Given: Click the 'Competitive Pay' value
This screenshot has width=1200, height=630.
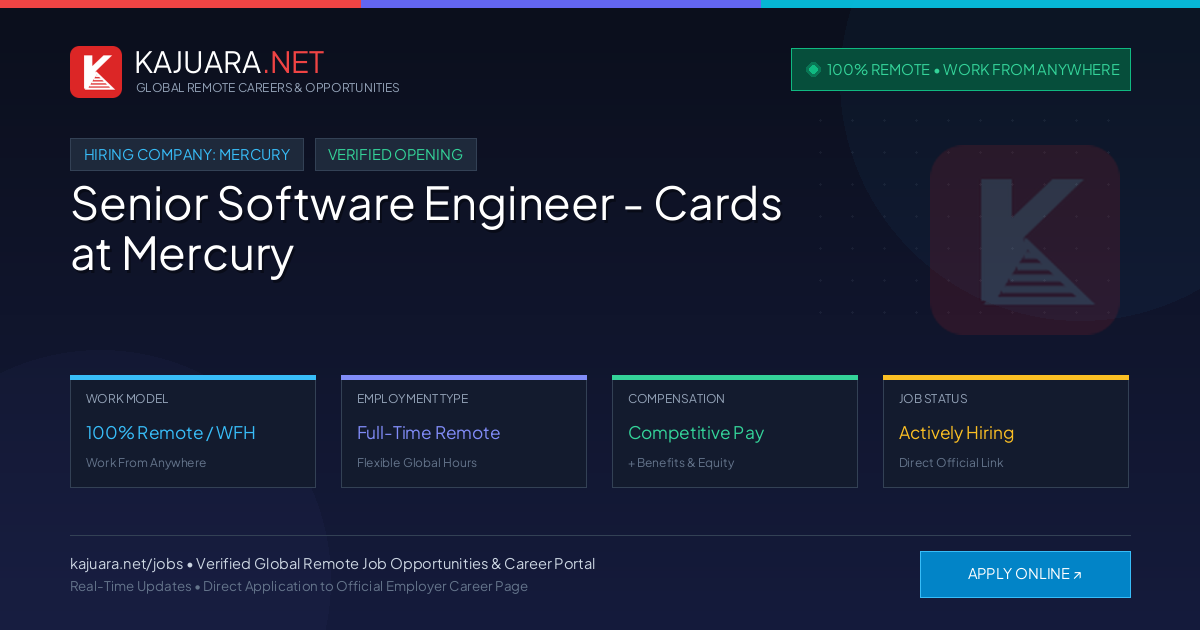Looking at the screenshot, I should [696, 433].
